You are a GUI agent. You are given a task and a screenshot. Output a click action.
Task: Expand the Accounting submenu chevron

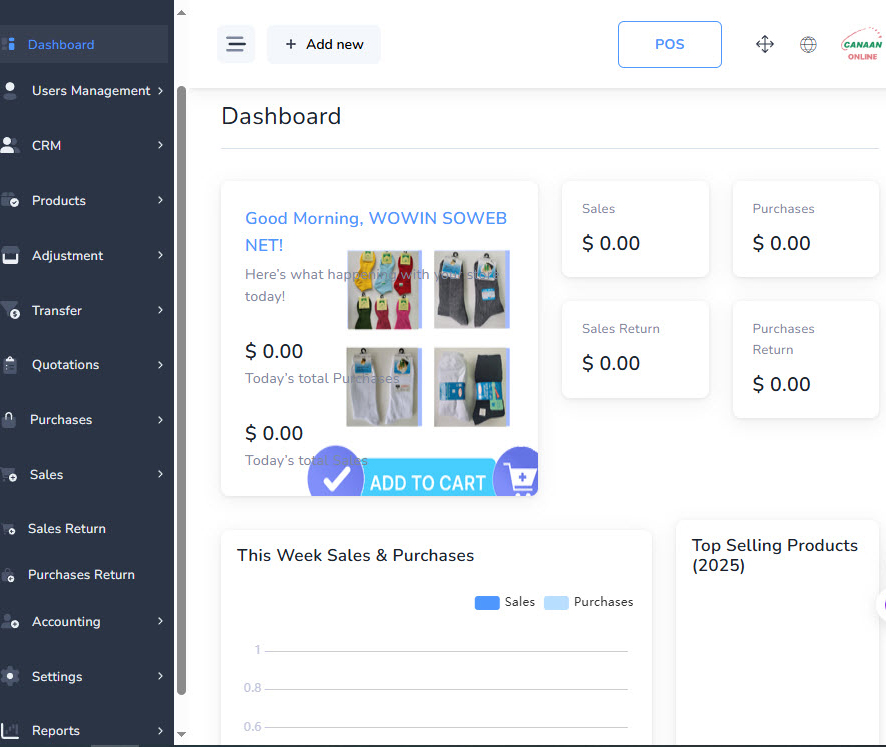pos(160,621)
